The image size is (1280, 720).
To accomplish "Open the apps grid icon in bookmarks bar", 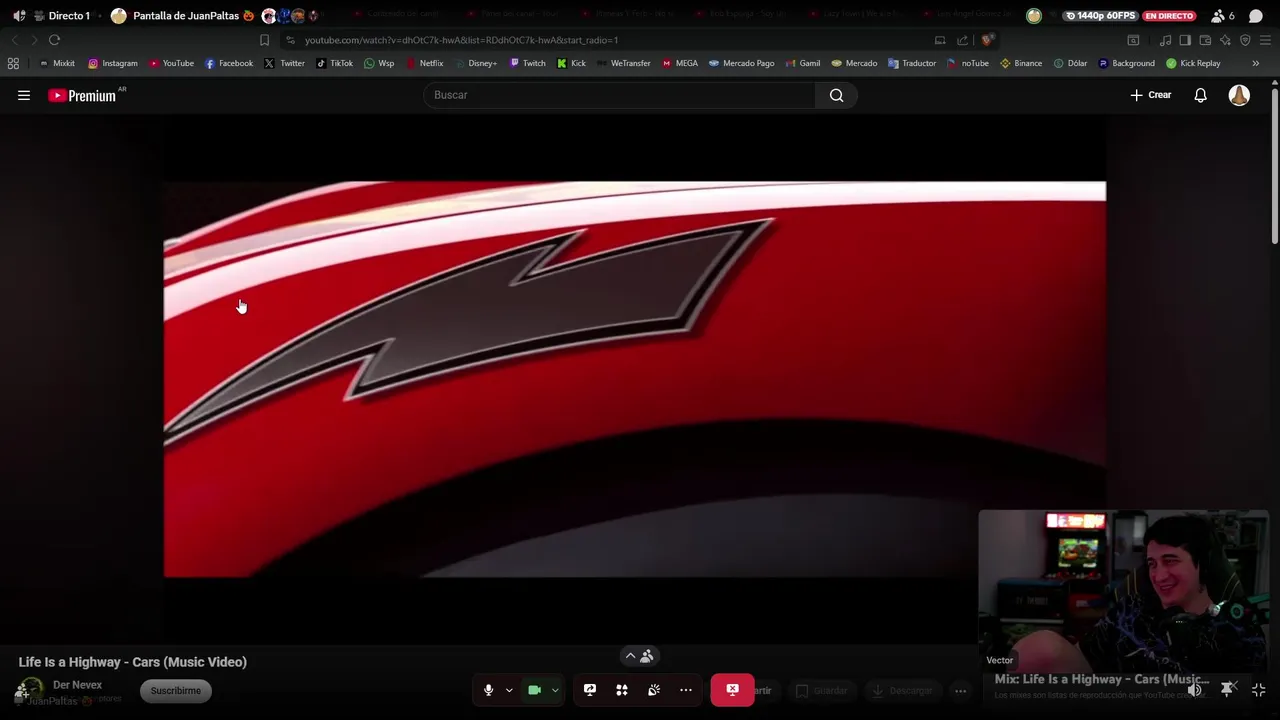I will point(13,63).
